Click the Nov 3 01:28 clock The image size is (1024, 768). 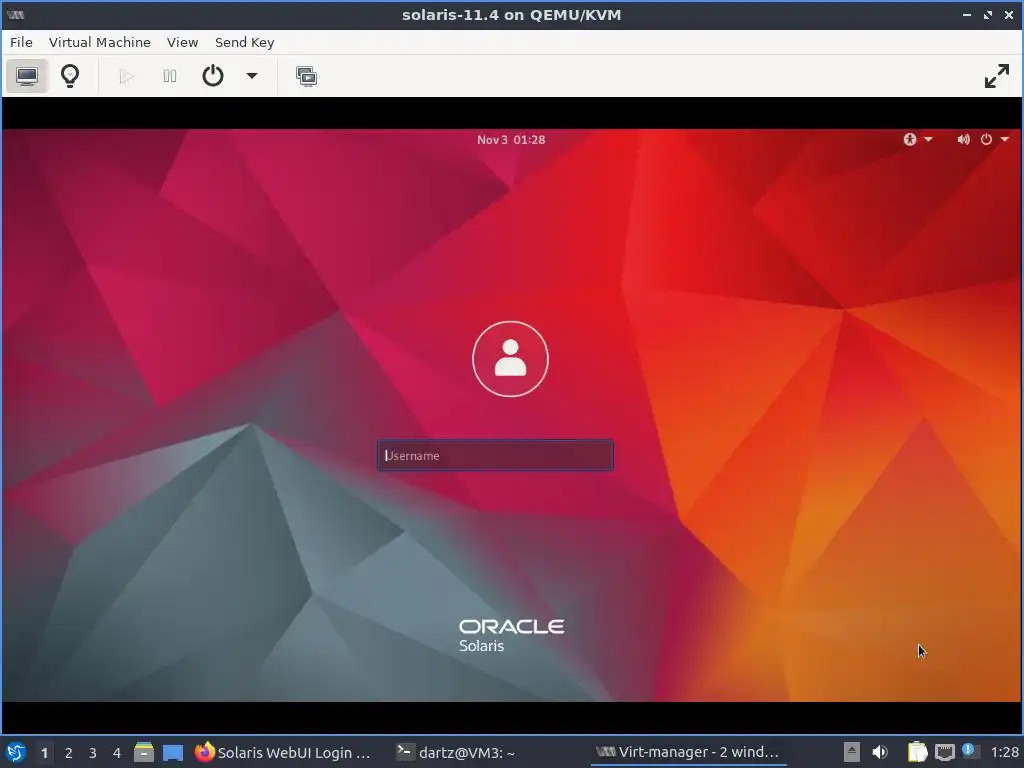point(511,140)
